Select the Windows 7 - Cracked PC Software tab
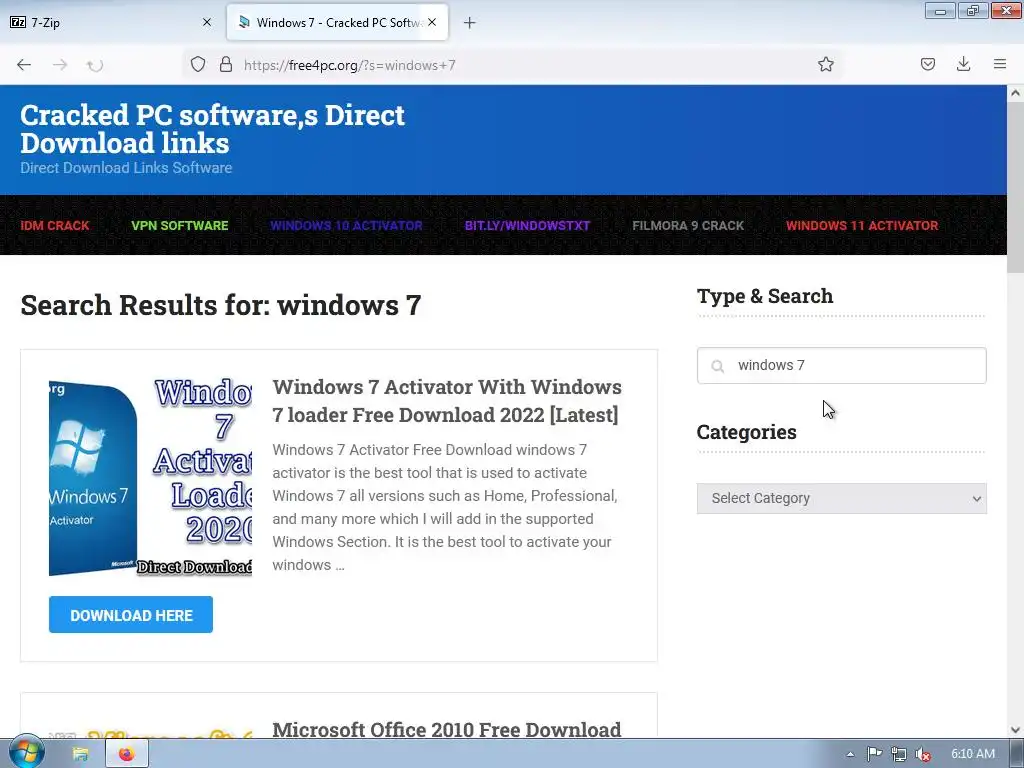This screenshot has width=1024, height=768. (x=337, y=22)
